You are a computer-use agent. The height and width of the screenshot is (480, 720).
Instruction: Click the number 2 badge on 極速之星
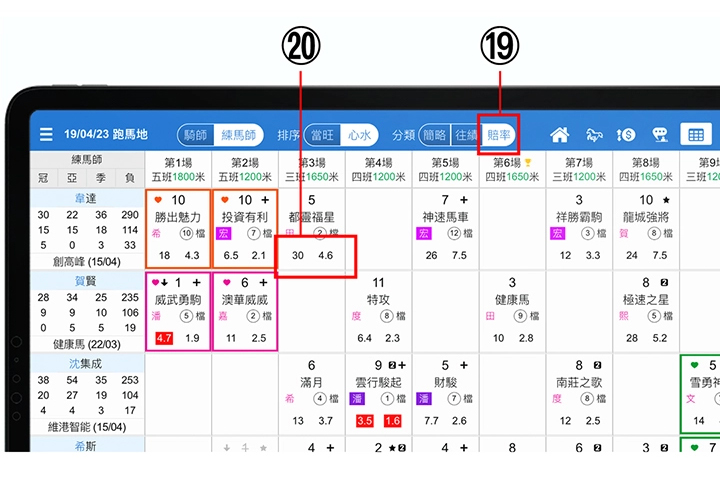point(664,282)
